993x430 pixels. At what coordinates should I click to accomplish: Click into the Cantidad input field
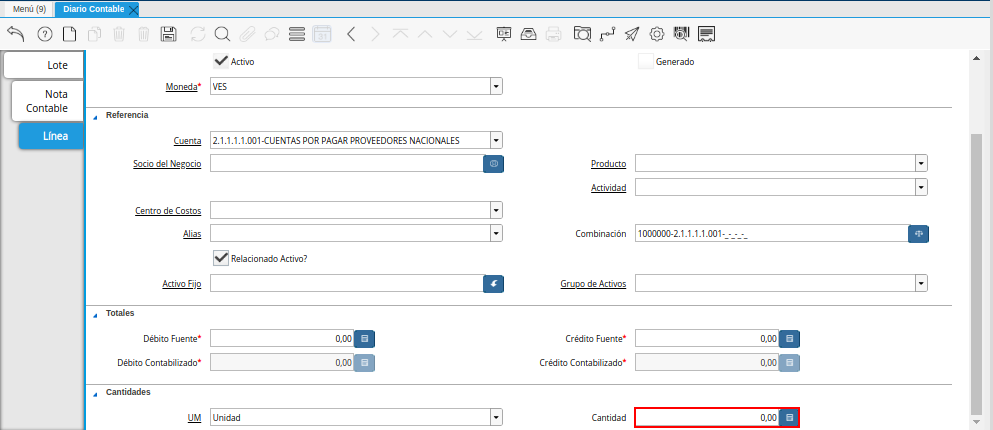coord(706,417)
